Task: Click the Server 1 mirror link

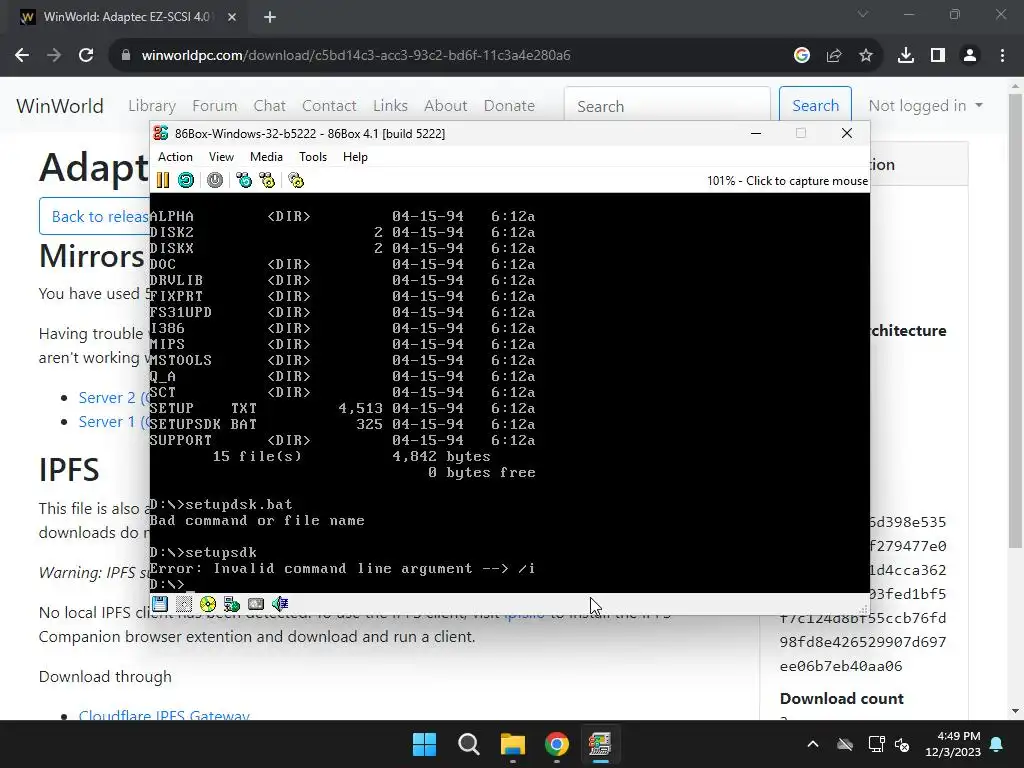Action: pos(114,421)
